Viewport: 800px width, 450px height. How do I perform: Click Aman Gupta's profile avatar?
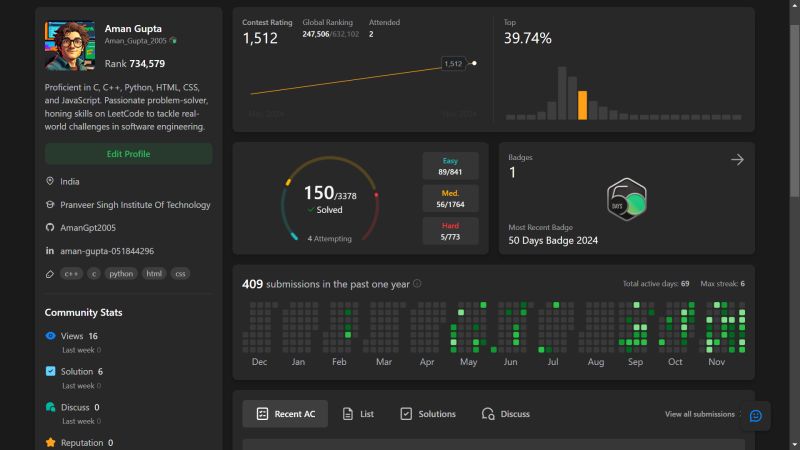(x=70, y=45)
